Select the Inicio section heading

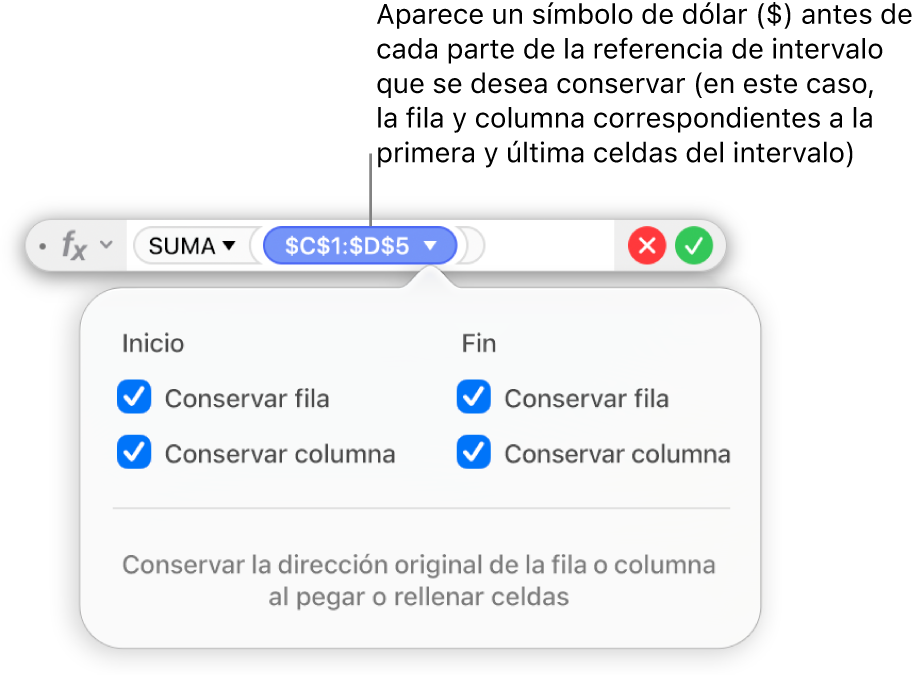[x=153, y=342]
